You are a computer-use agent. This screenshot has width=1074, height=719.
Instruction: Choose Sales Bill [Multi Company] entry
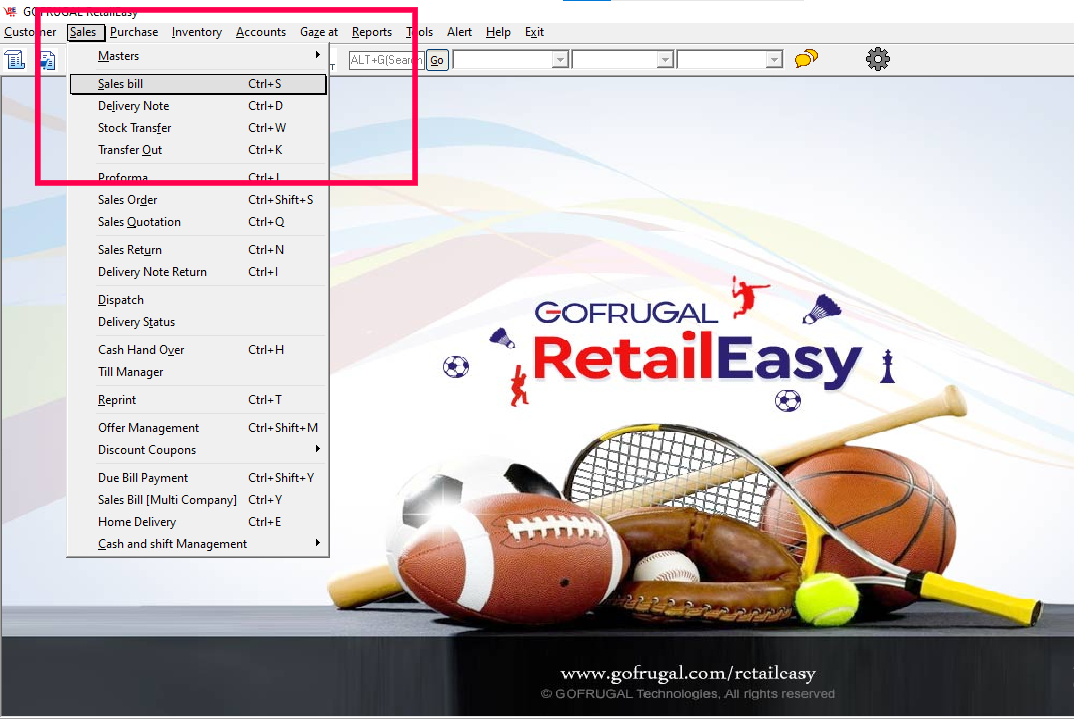coord(198,500)
